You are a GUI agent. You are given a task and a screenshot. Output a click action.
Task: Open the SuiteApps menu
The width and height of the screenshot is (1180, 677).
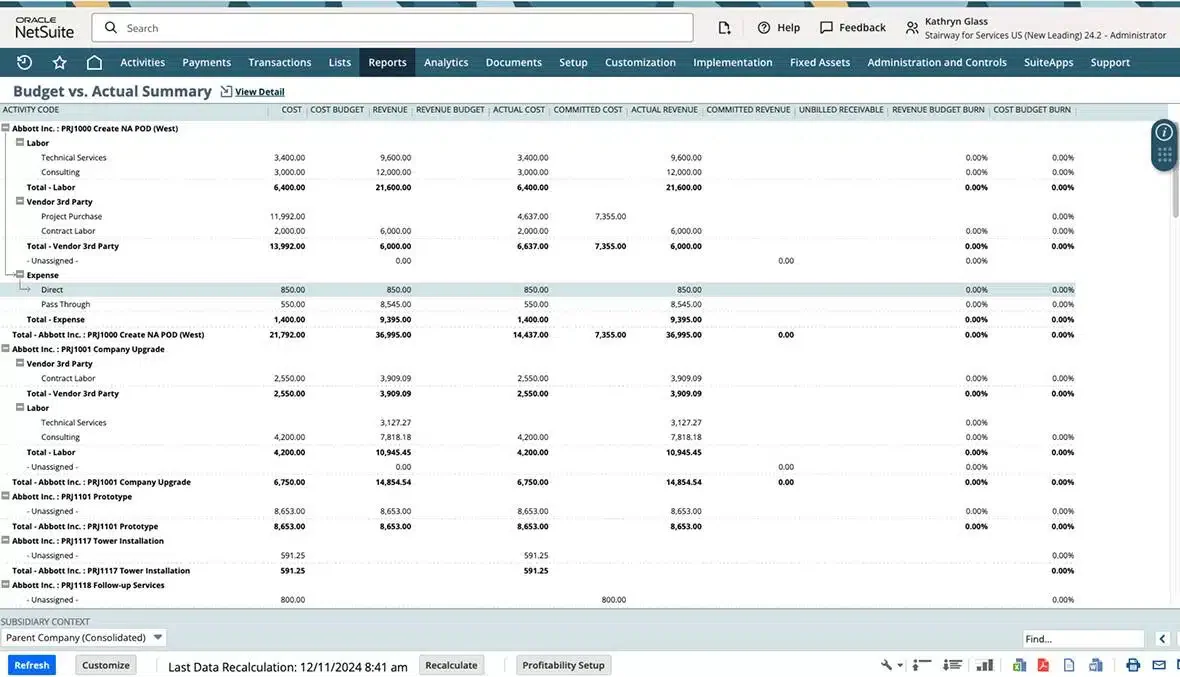pos(1048,62)
